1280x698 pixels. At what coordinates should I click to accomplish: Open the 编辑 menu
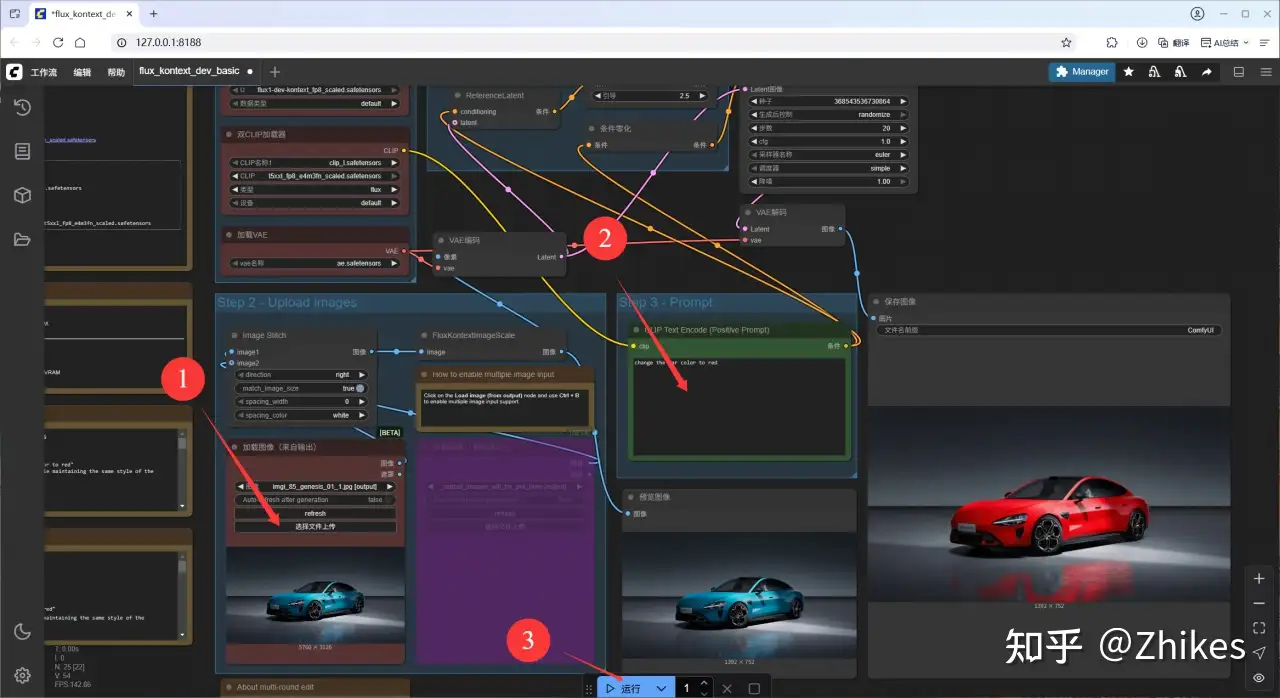pos(82,72)
